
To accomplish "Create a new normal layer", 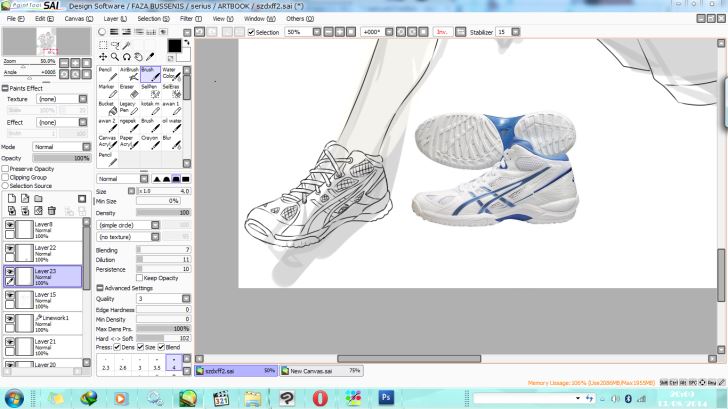I will [x=12, y=199].
